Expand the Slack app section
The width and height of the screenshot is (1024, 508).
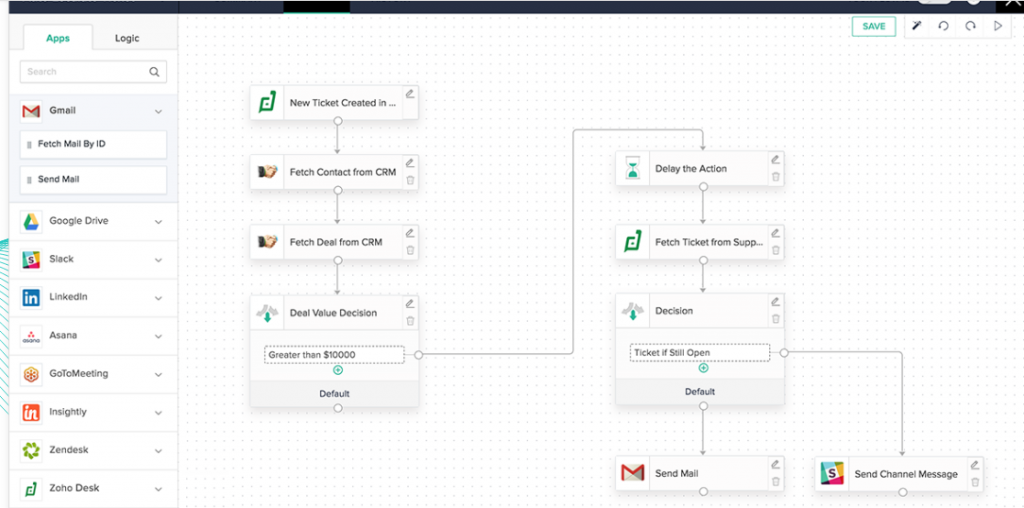[158, 260]
